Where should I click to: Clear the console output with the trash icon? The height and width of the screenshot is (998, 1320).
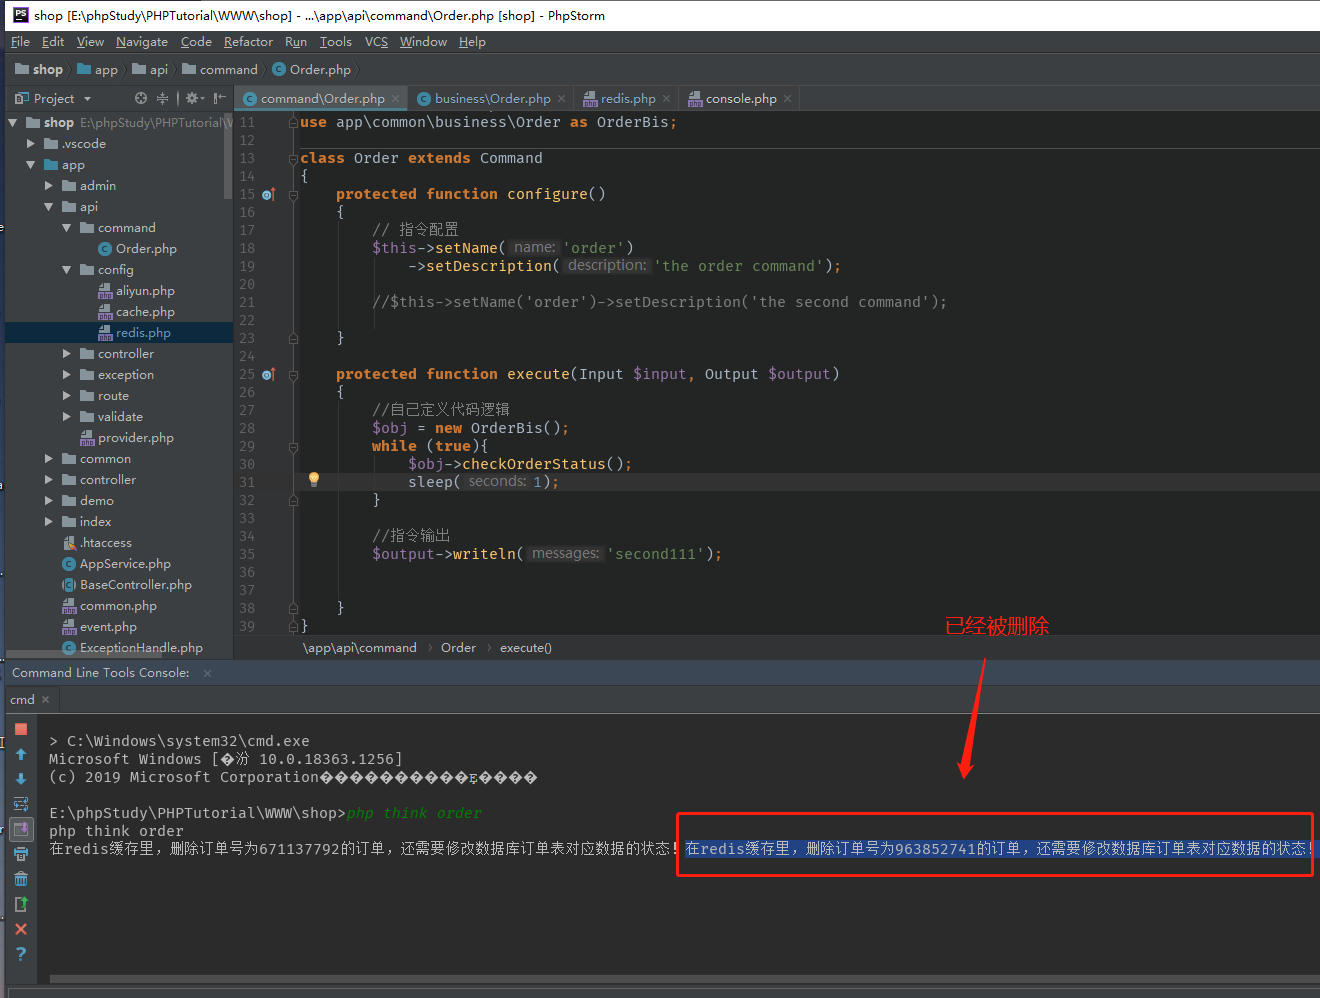(x=21, y=878)
